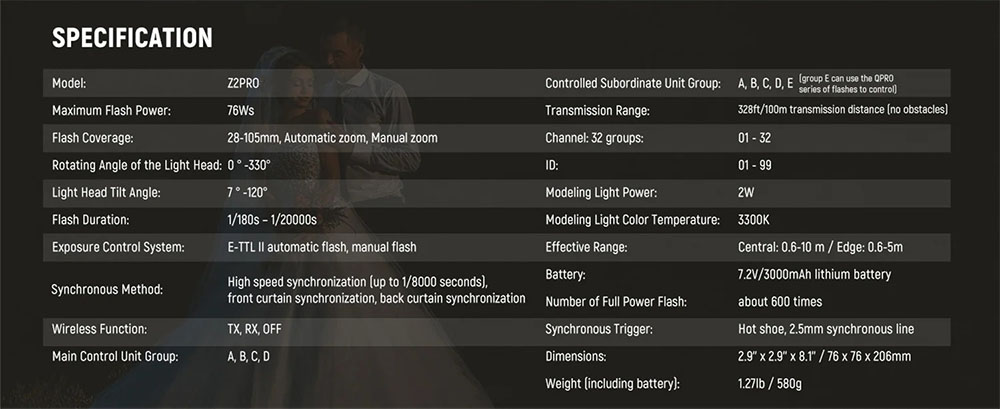Select the 76Ws flash power value

point(241,110)
